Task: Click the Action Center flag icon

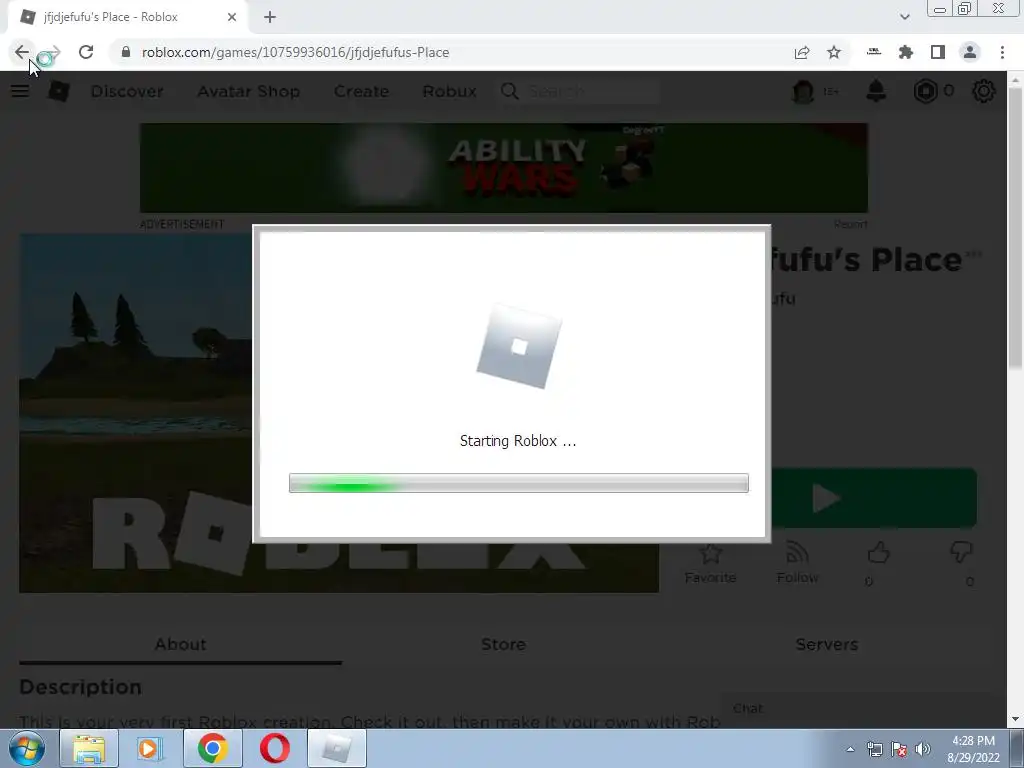Action: [x=899, y=749]
